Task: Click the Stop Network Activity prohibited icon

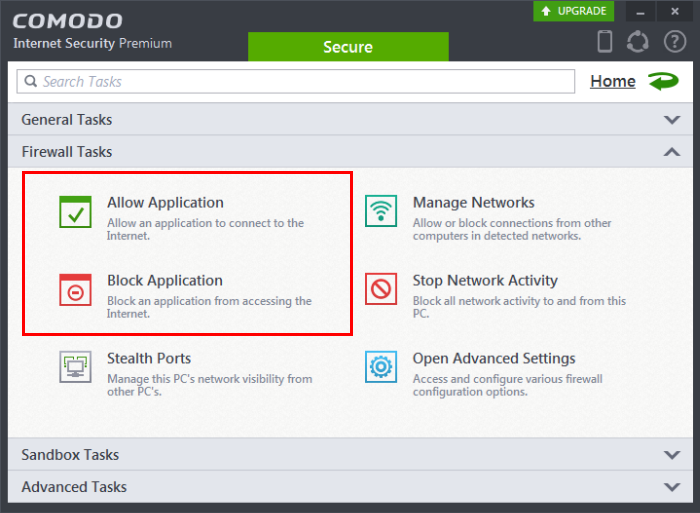Action: [x=381, y=289]
